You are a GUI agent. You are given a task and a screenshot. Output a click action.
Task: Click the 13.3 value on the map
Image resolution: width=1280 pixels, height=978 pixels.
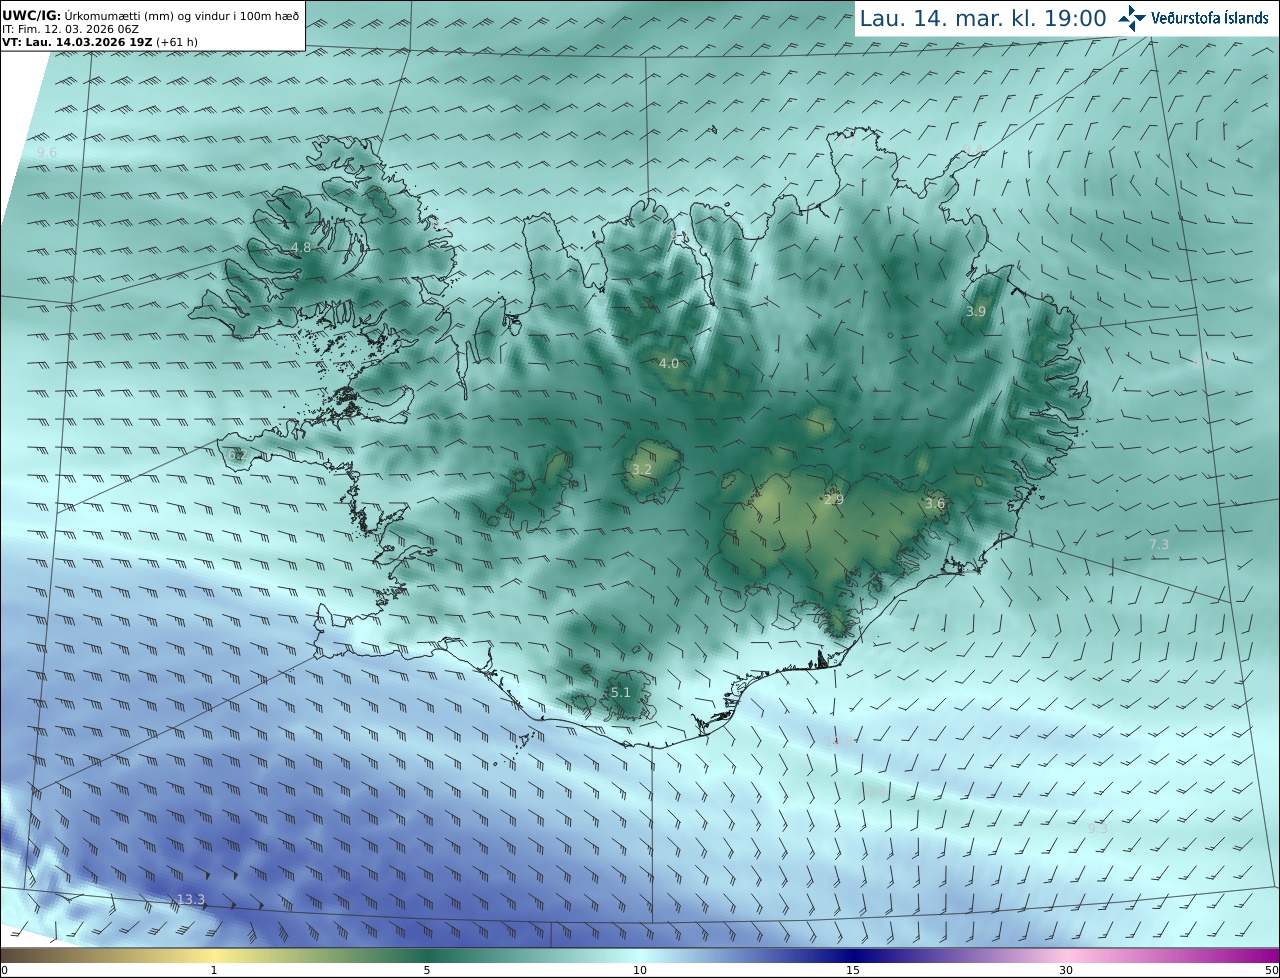(x=190, y=900)
